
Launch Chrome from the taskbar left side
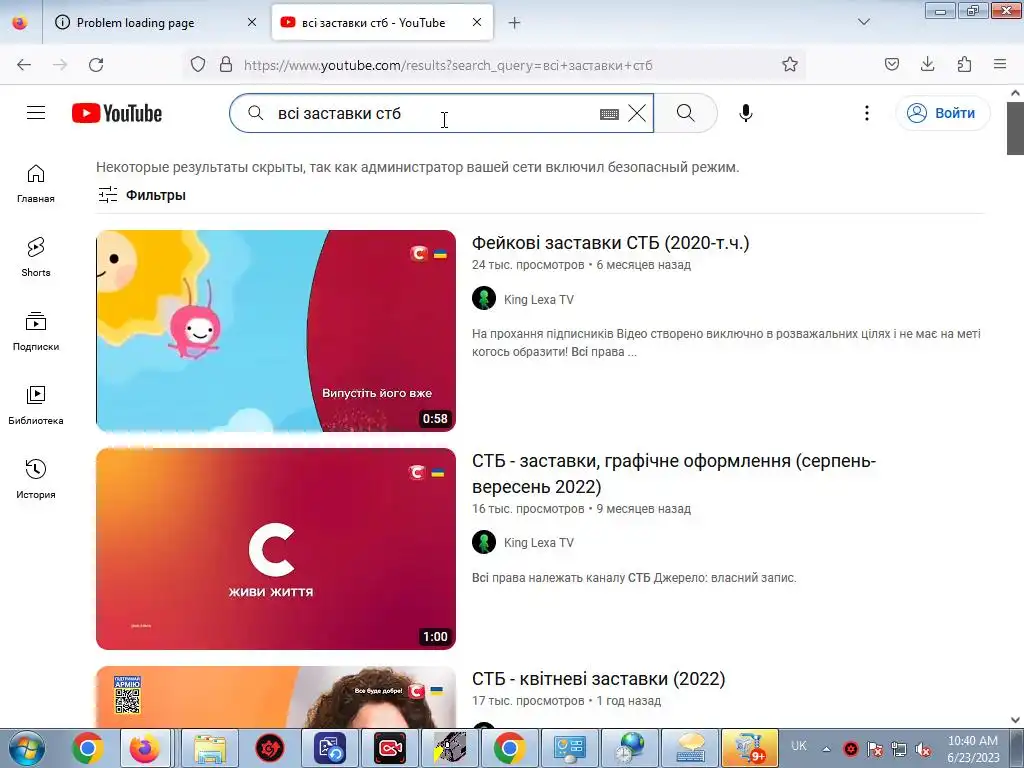tap(87, 748)
